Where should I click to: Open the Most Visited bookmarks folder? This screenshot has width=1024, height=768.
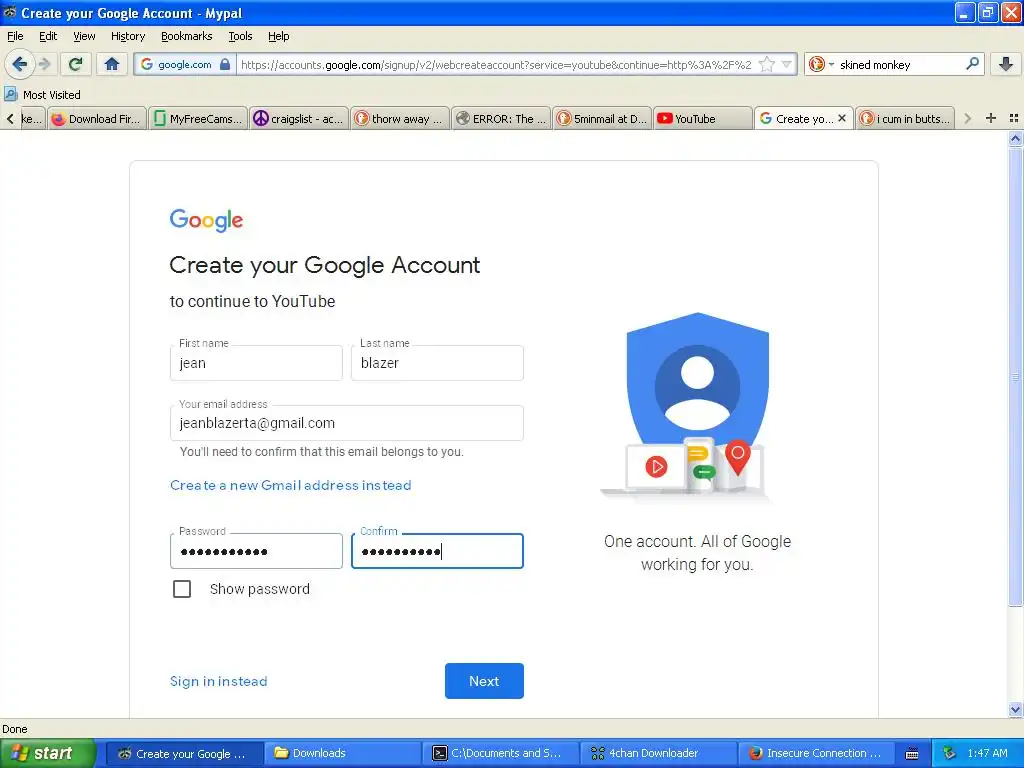coord(42,95)
